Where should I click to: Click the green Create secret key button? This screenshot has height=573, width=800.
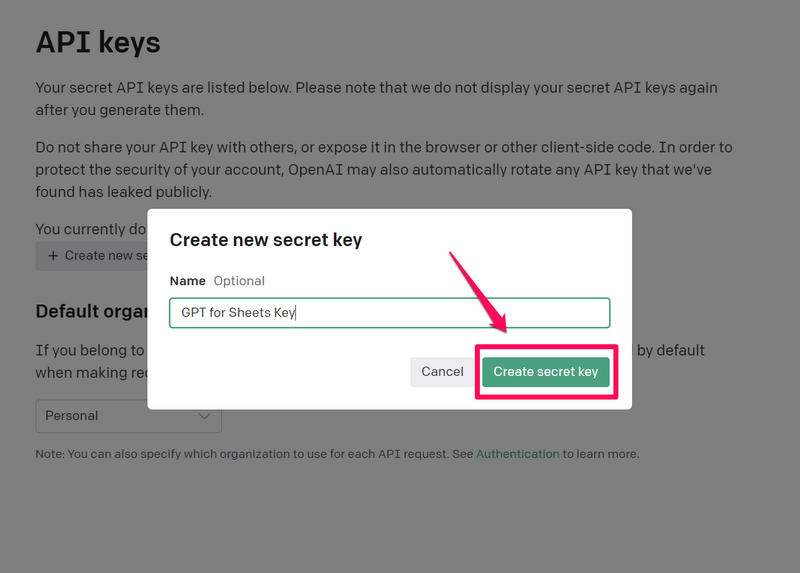tap(545, 372)
